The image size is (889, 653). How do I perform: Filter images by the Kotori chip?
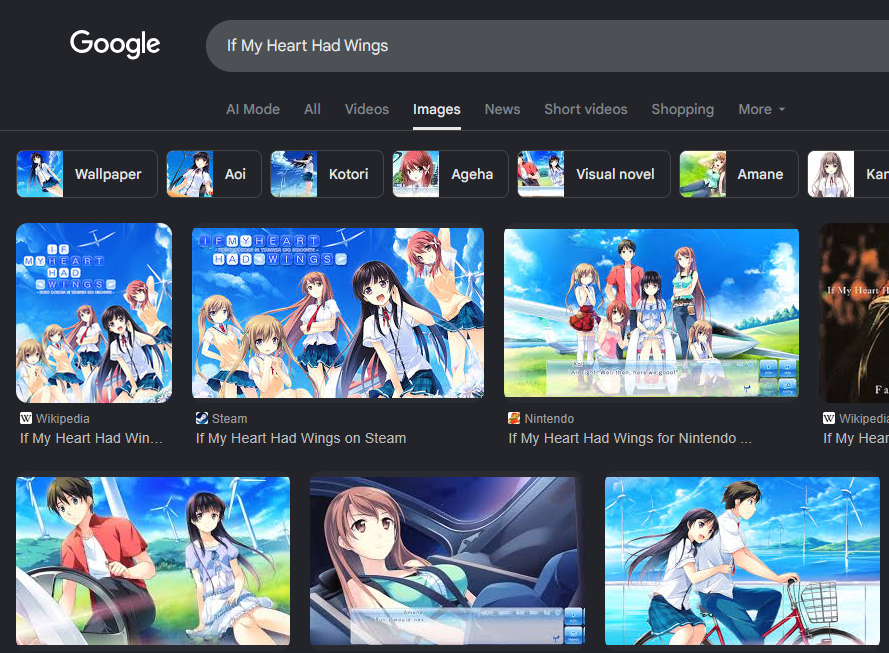pyautogui.click(x=327, y=174)
